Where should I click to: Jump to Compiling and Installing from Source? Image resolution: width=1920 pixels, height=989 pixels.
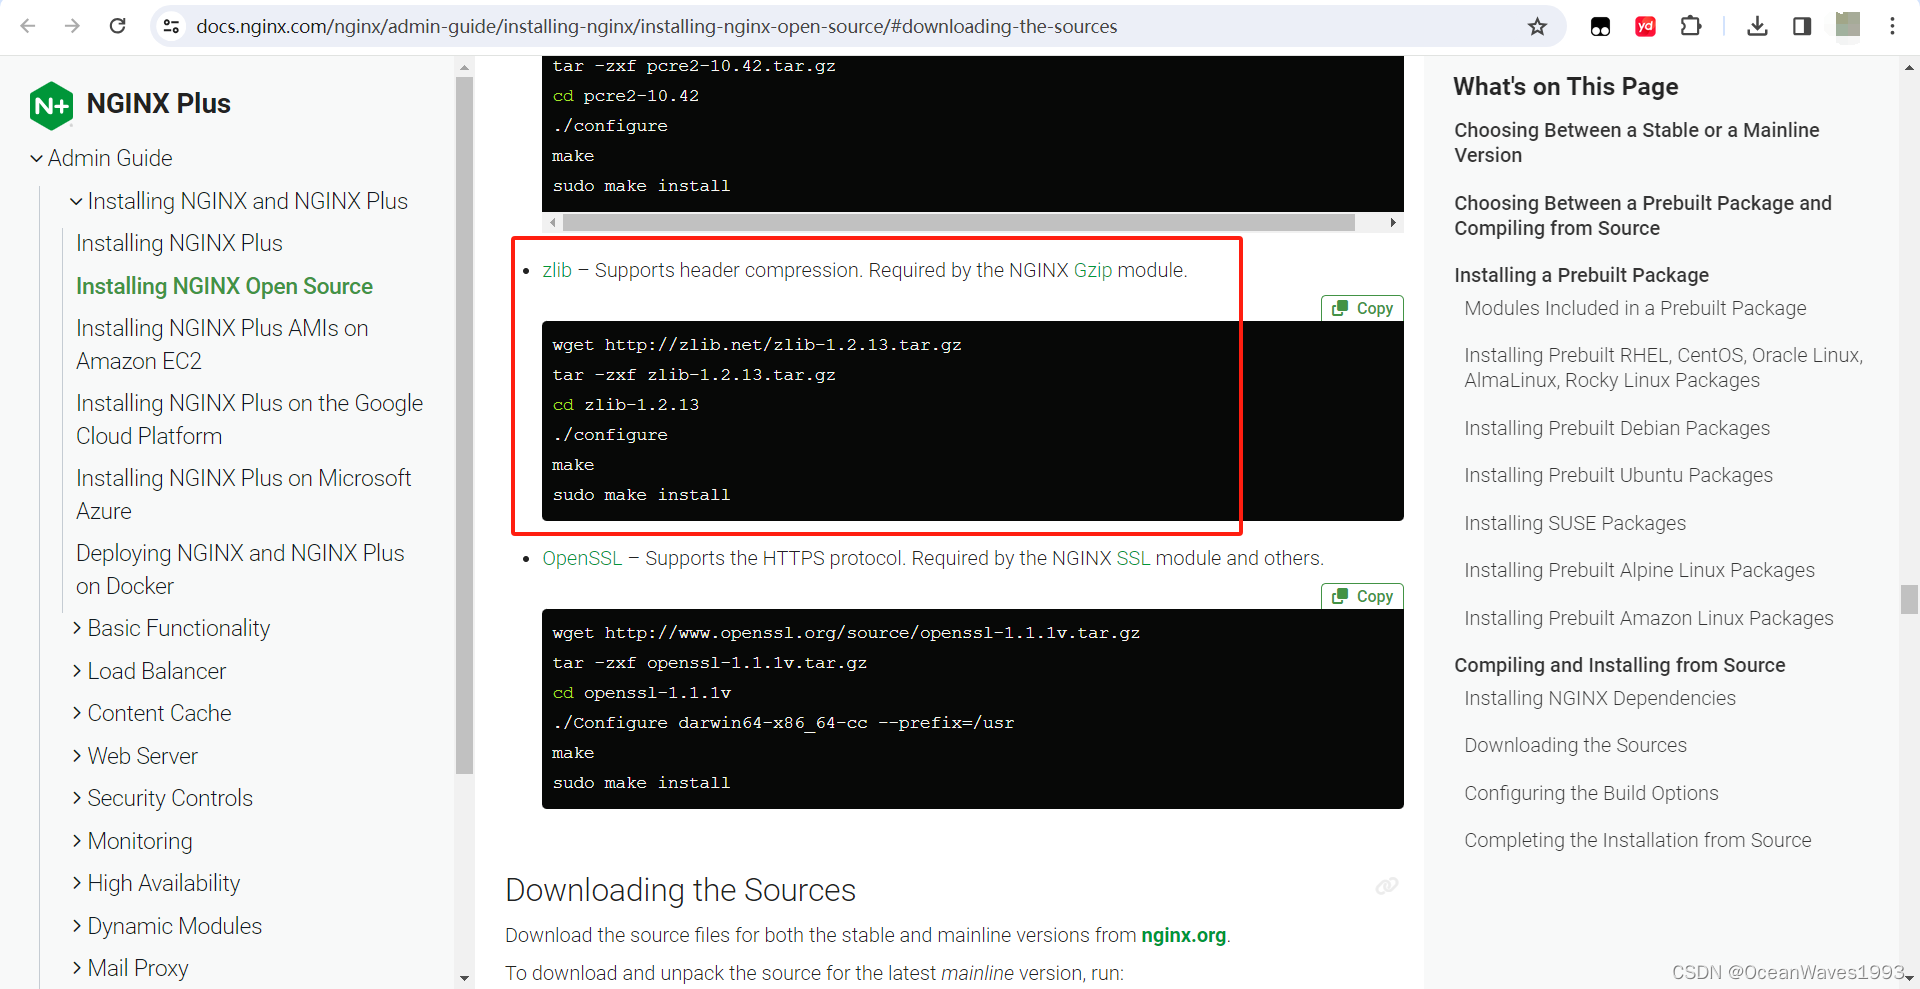coord(1619,665)
